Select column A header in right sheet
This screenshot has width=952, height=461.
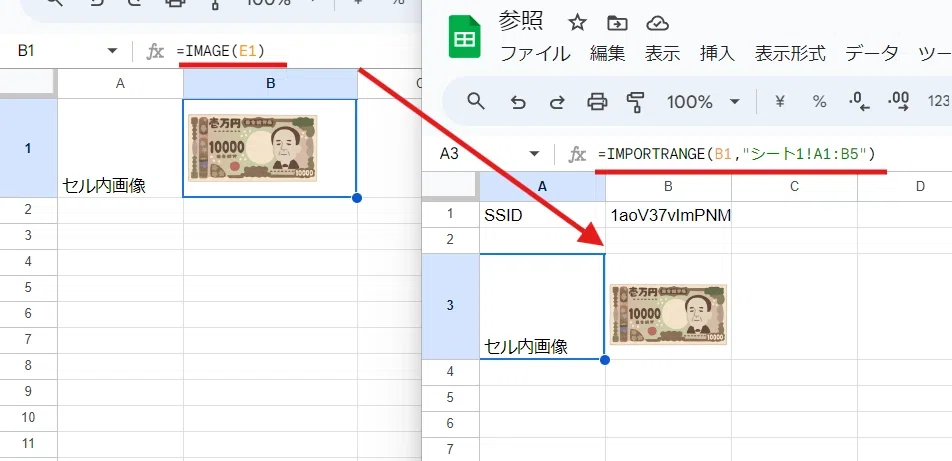[542, 186]
